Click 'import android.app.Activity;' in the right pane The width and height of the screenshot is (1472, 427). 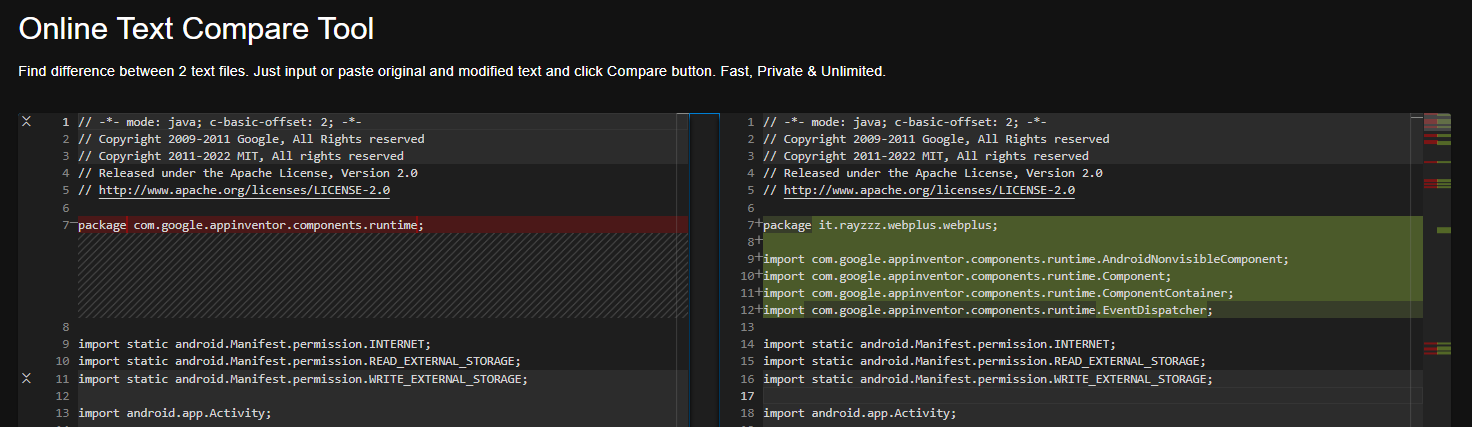tap(860, 412)
